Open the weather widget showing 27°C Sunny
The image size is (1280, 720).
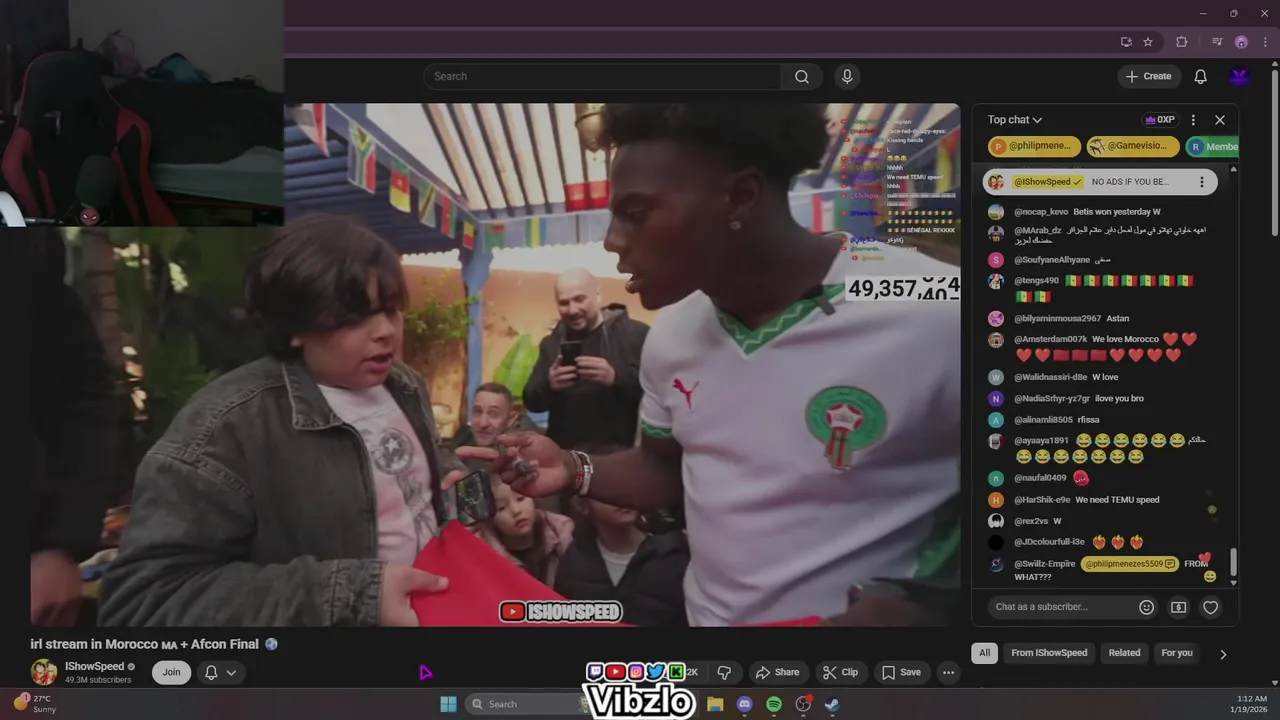click(37, 704)
